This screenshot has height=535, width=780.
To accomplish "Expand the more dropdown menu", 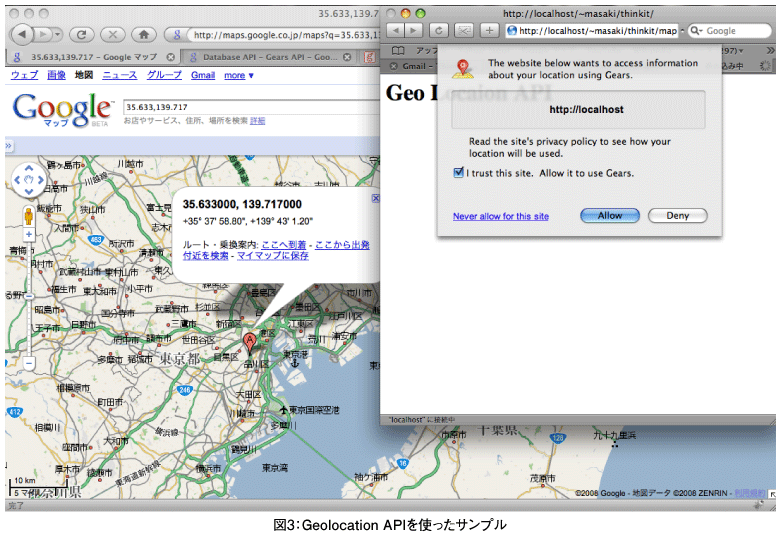I will 239,75.
